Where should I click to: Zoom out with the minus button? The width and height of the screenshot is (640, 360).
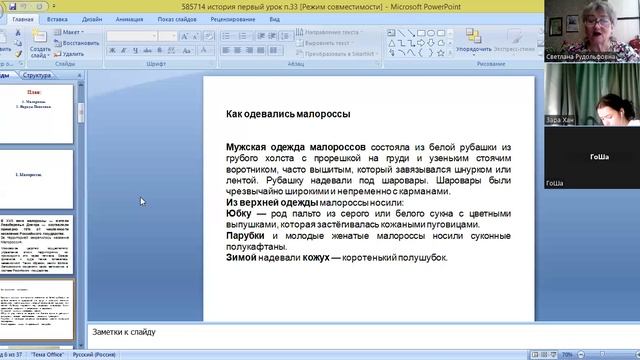(x=581, y=355)
